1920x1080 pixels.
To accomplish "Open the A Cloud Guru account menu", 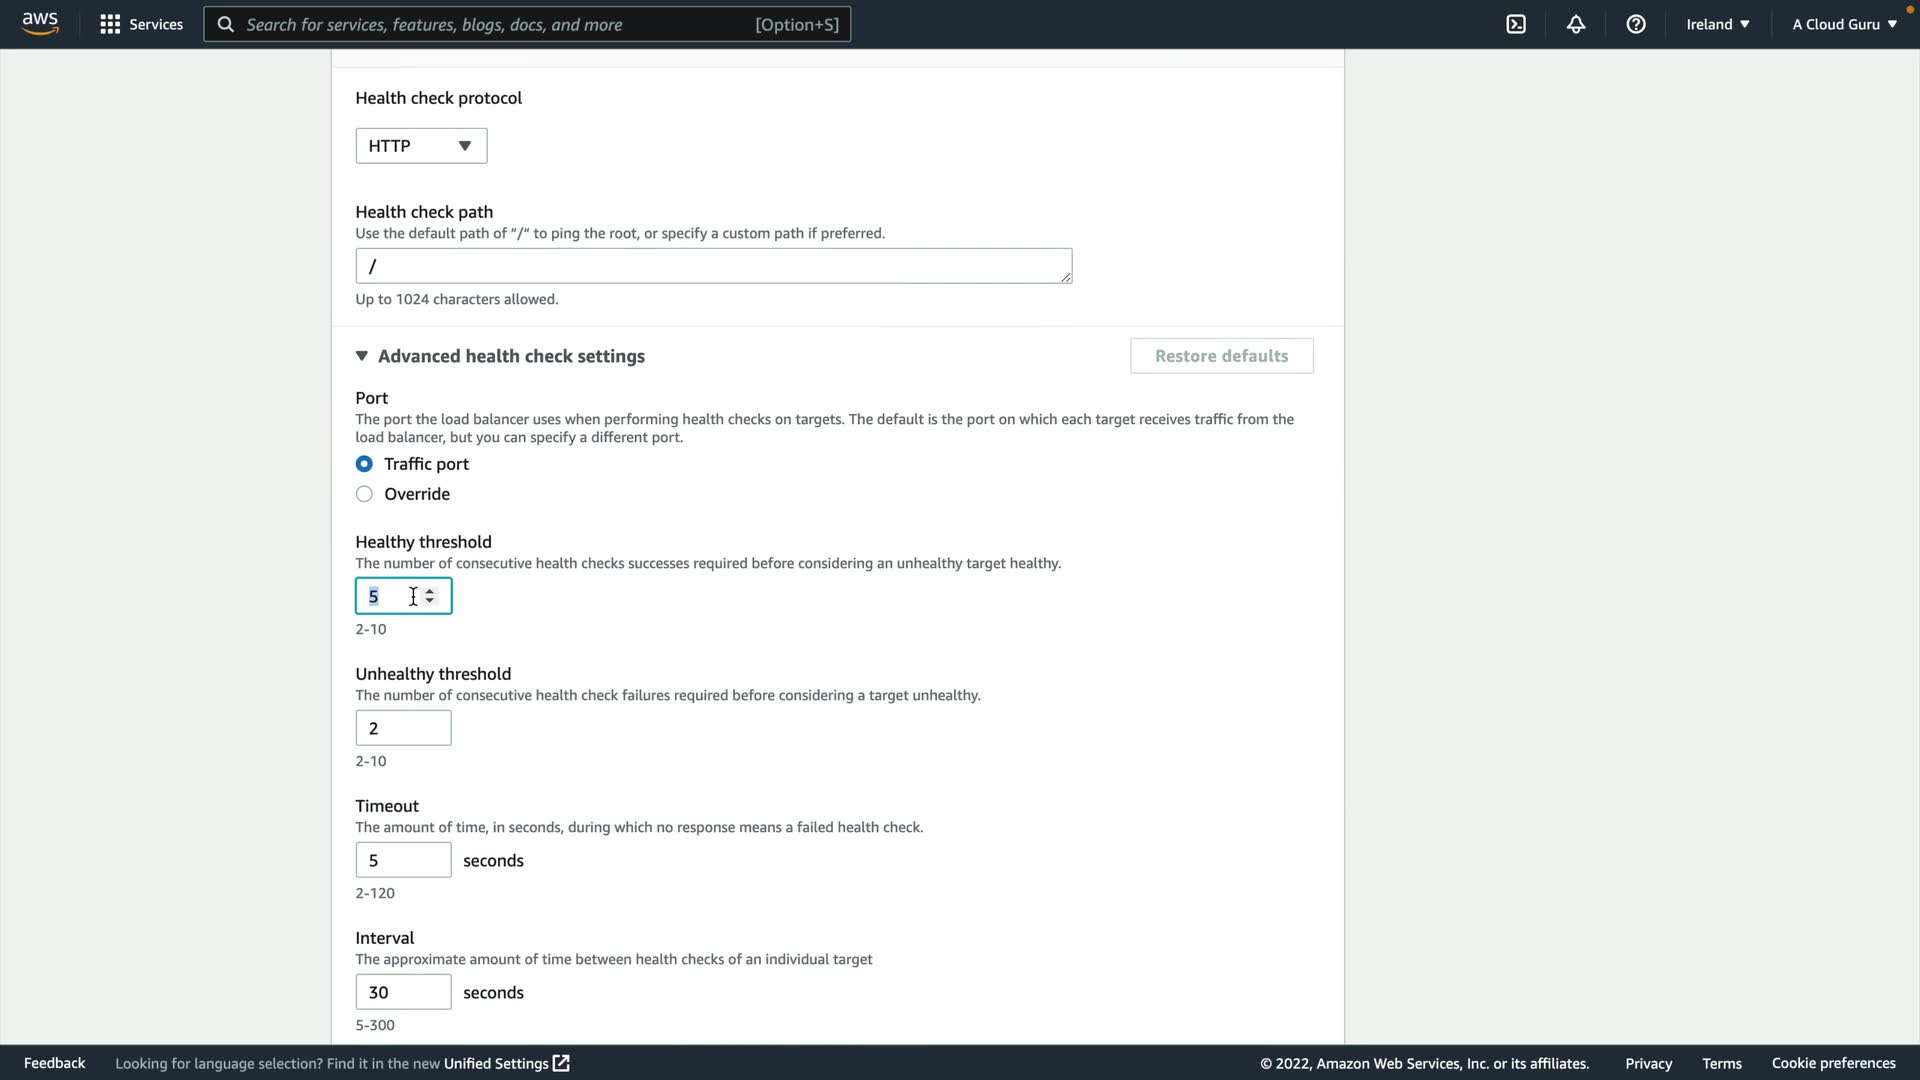I will [1844, 24].
